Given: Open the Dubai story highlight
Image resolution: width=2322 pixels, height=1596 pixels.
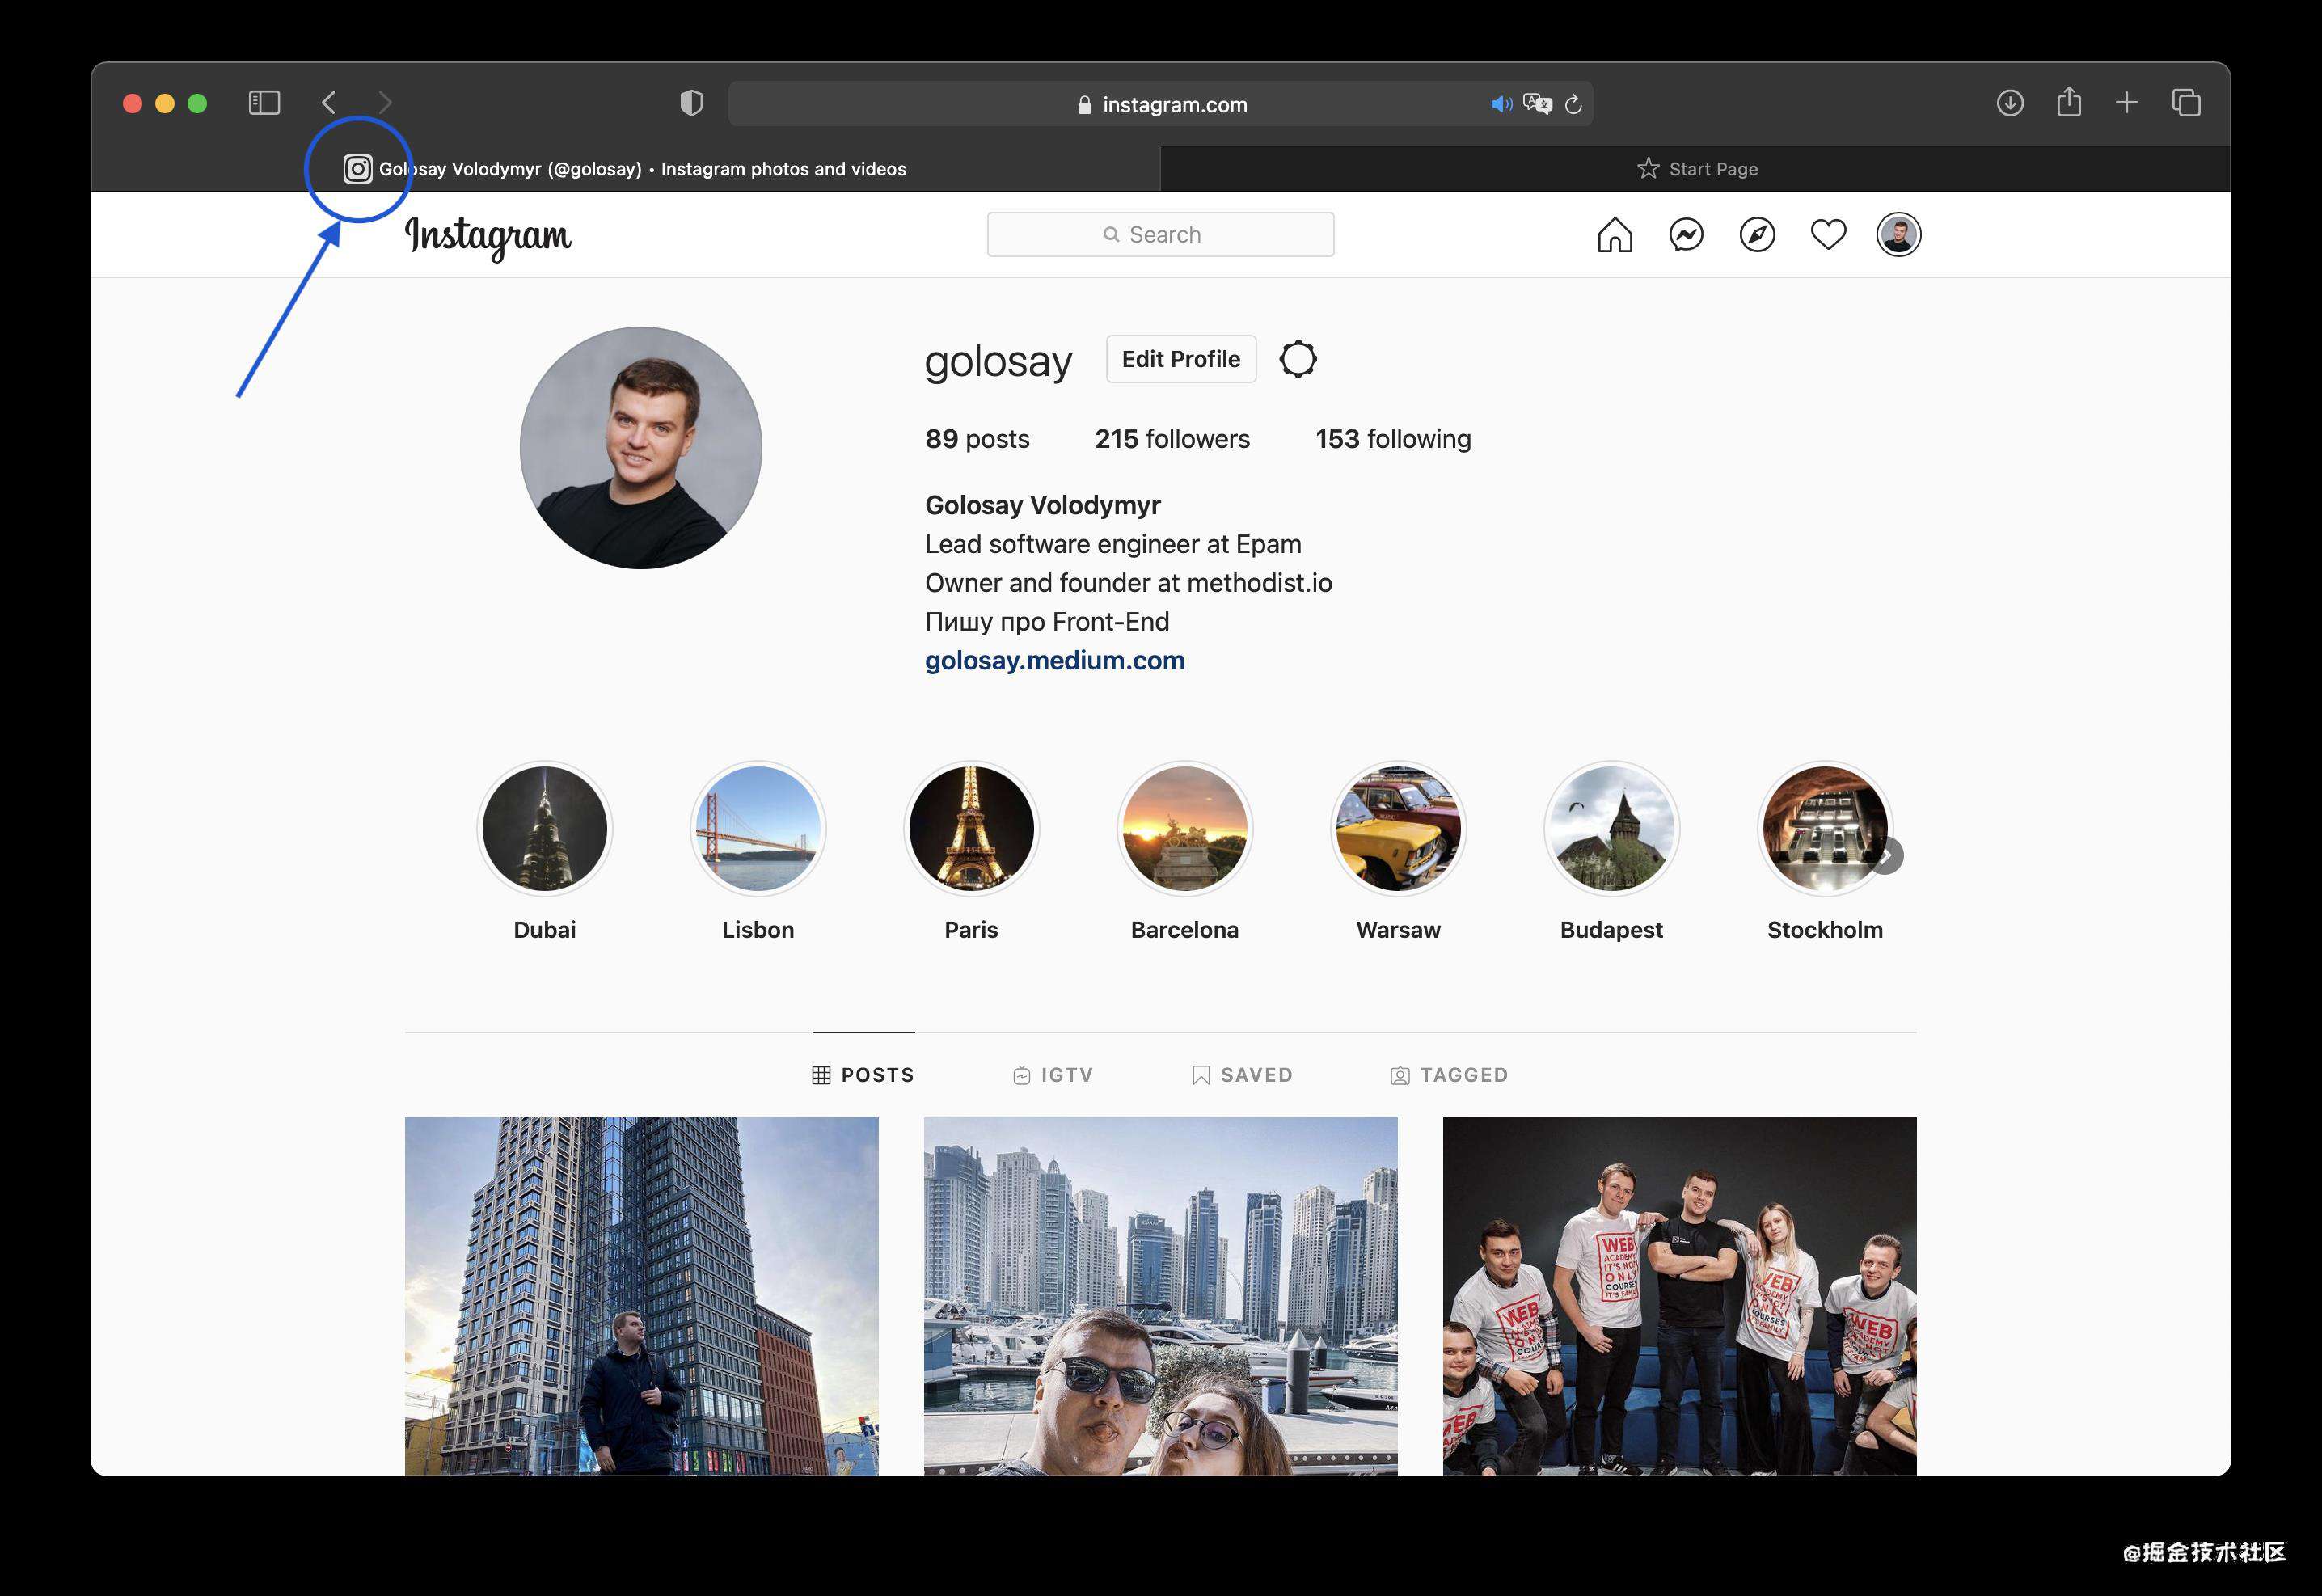Looking at the screenshot, I should coord(544,829).
